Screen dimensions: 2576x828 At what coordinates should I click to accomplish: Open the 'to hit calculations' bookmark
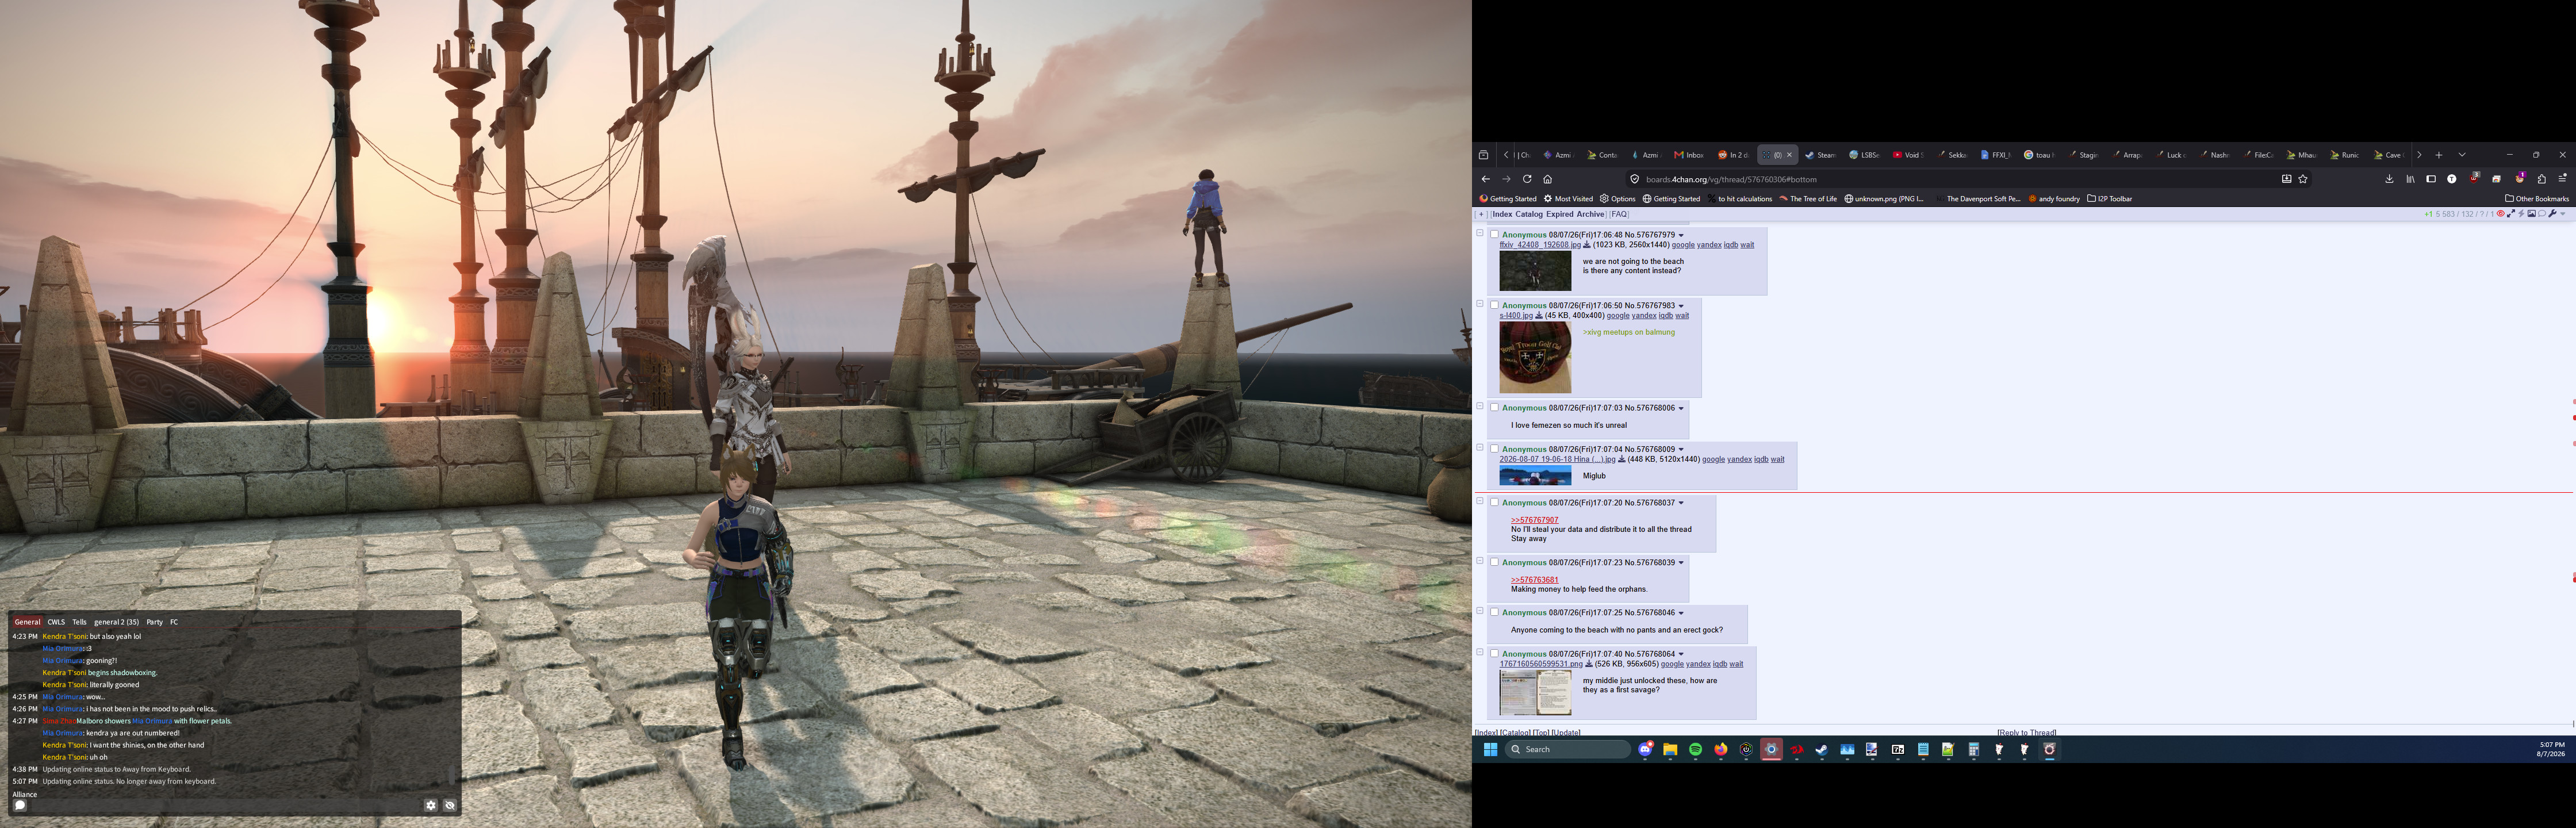click(x=1741, y=199)
